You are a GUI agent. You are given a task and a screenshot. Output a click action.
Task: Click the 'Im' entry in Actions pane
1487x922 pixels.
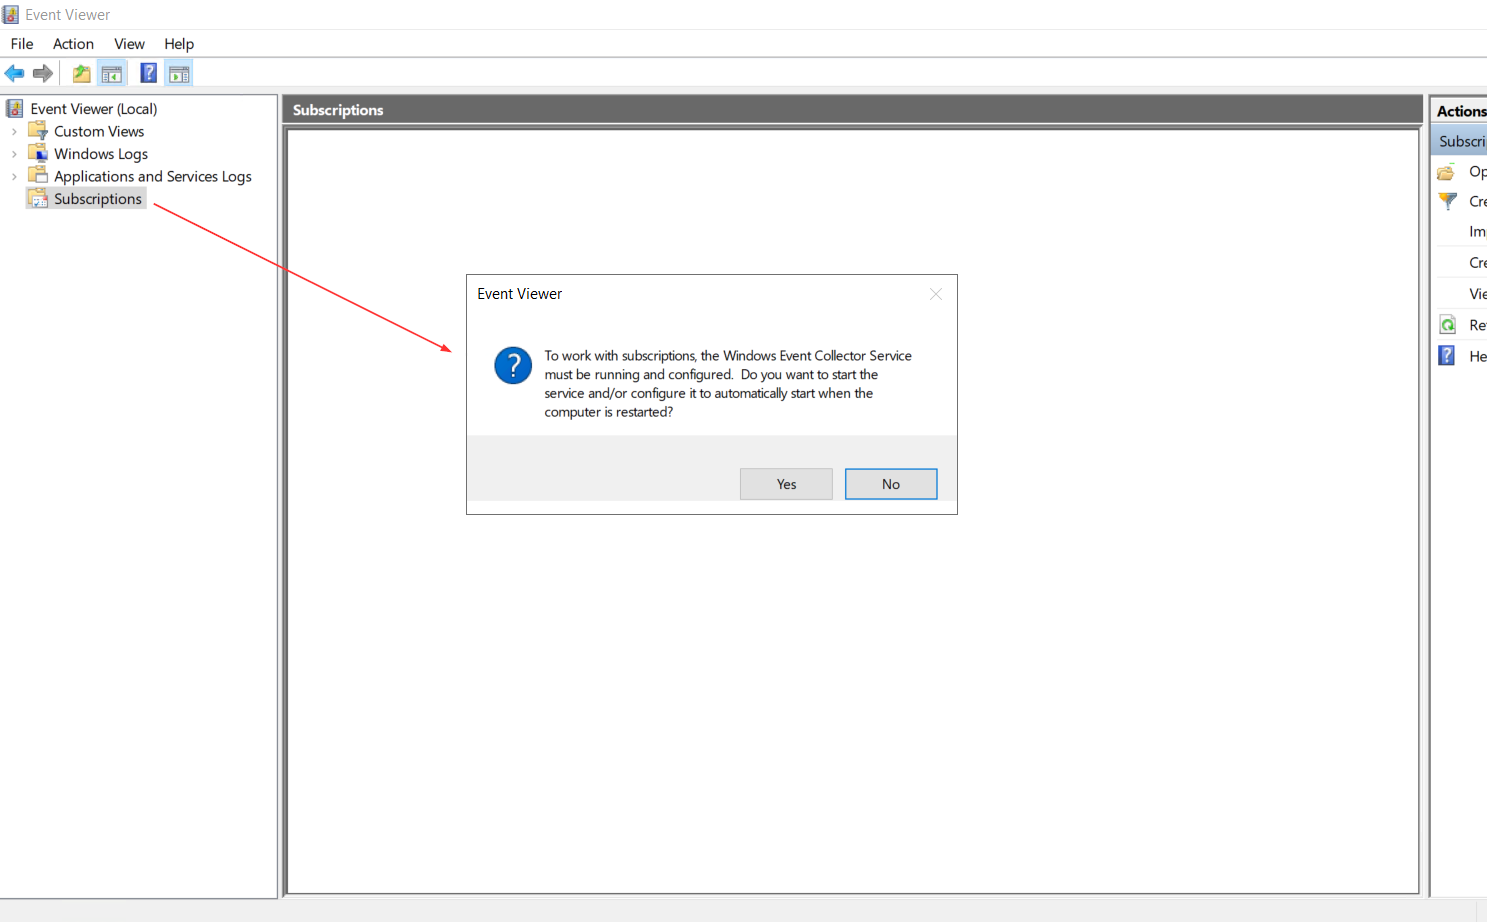click(x=1477, y=232)
